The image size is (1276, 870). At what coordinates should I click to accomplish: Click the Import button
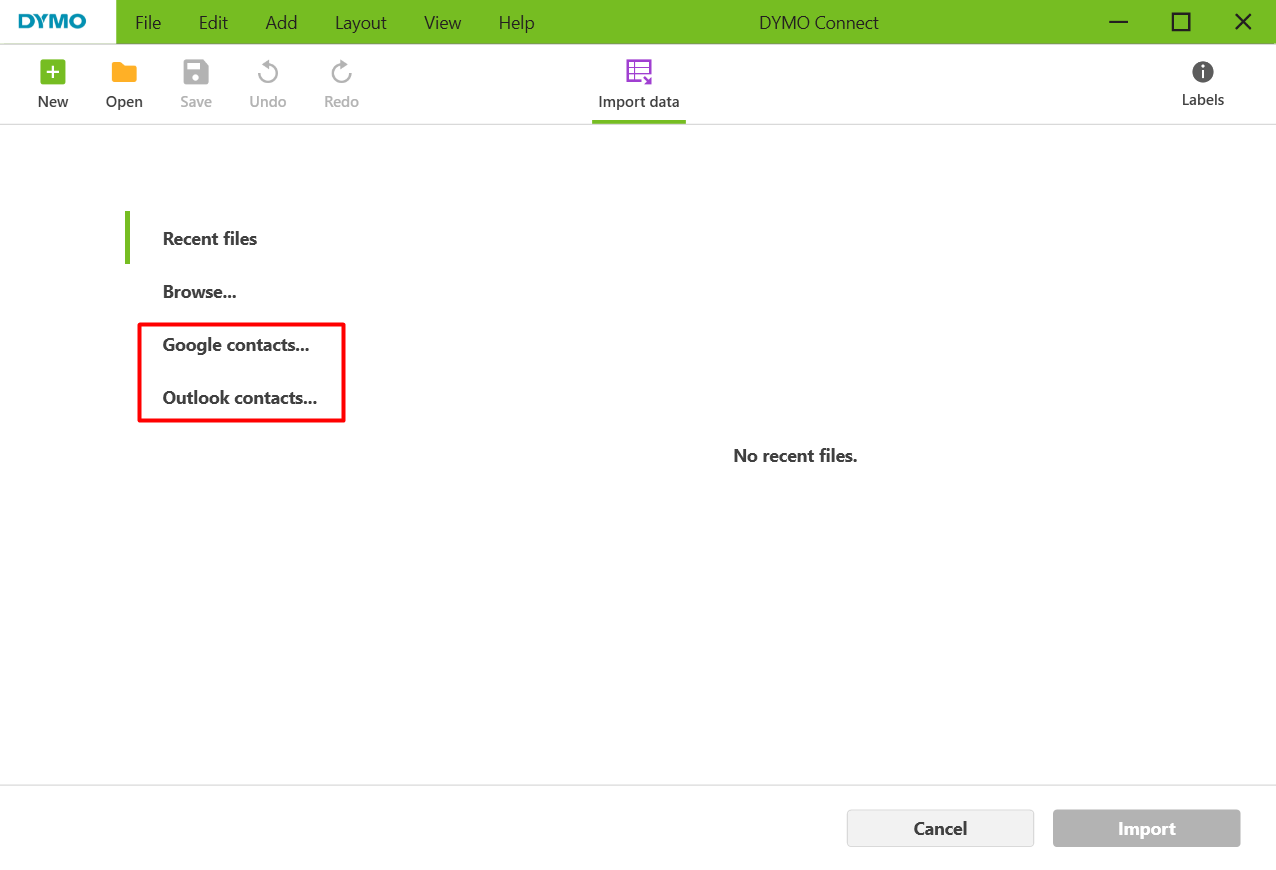[1146, 829]
